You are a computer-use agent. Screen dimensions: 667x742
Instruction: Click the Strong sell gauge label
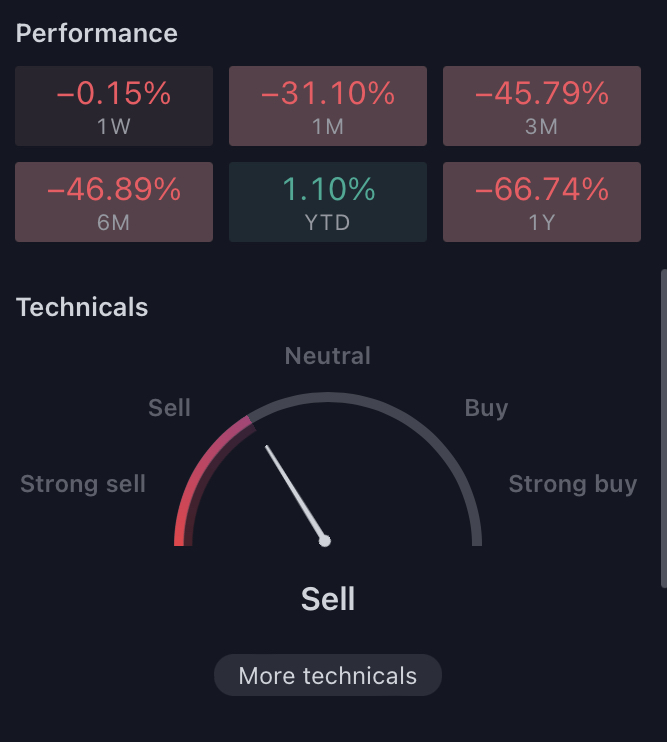(x=83, y=484)
